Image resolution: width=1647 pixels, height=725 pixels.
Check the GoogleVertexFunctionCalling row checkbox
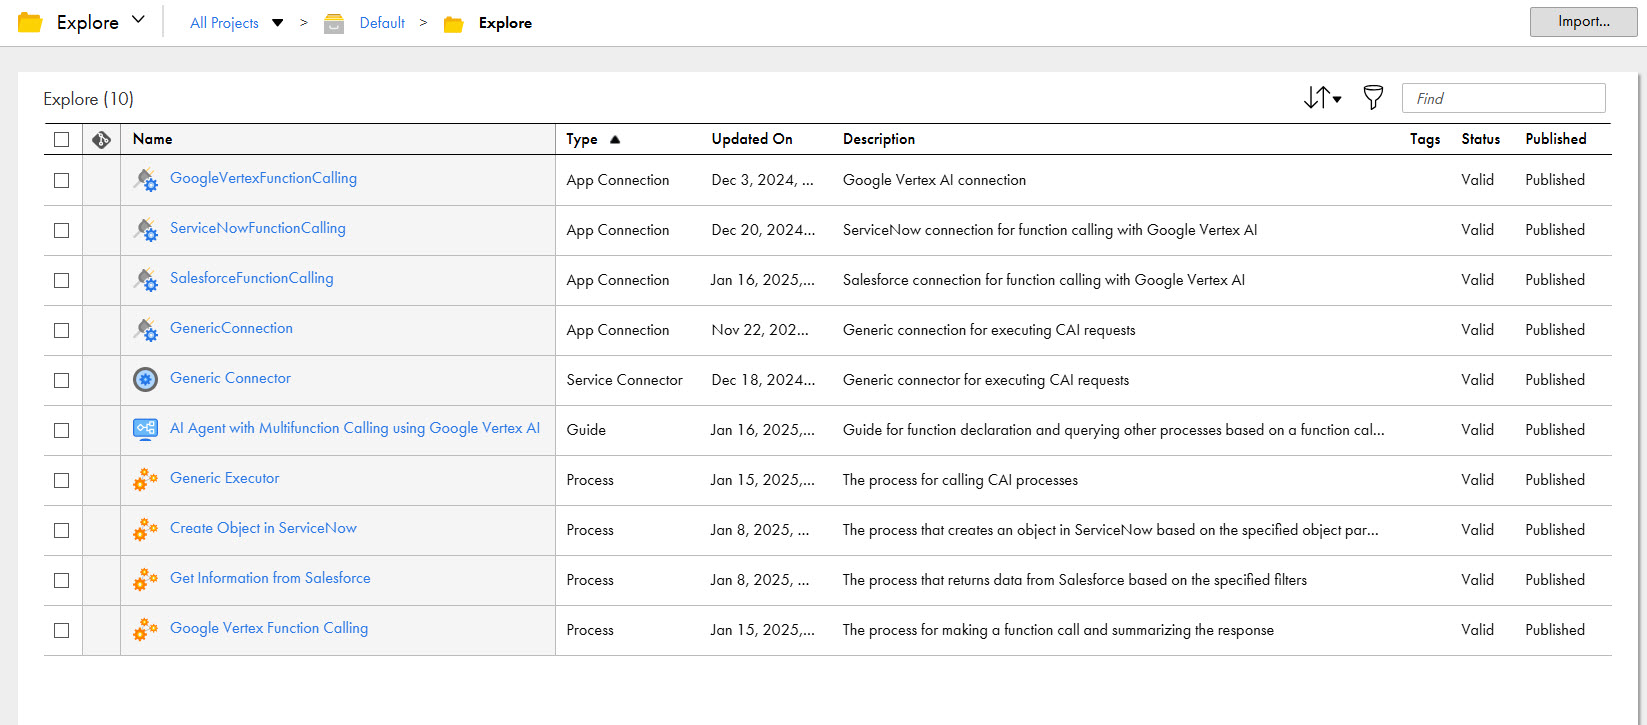click(x=62, y=180)
